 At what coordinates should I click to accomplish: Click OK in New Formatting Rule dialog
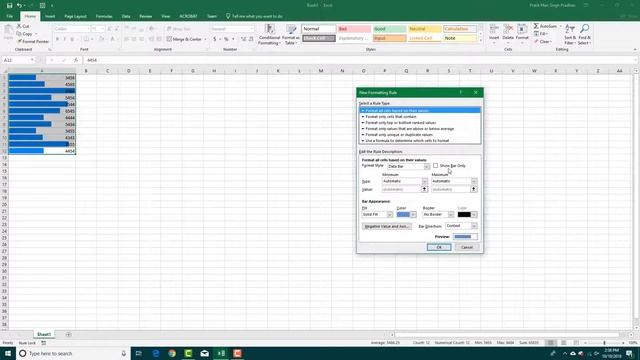(439, 247)
